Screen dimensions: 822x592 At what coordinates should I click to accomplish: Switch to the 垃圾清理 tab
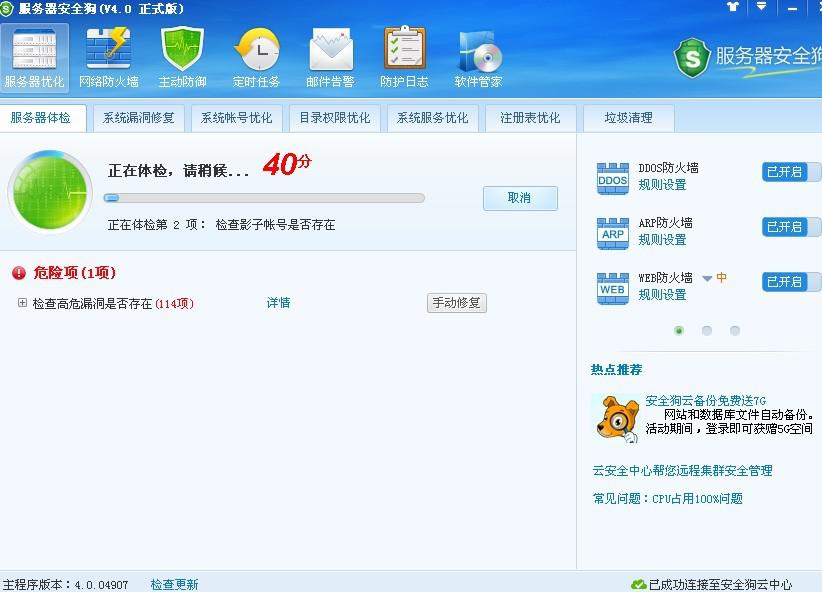[629, 118]
